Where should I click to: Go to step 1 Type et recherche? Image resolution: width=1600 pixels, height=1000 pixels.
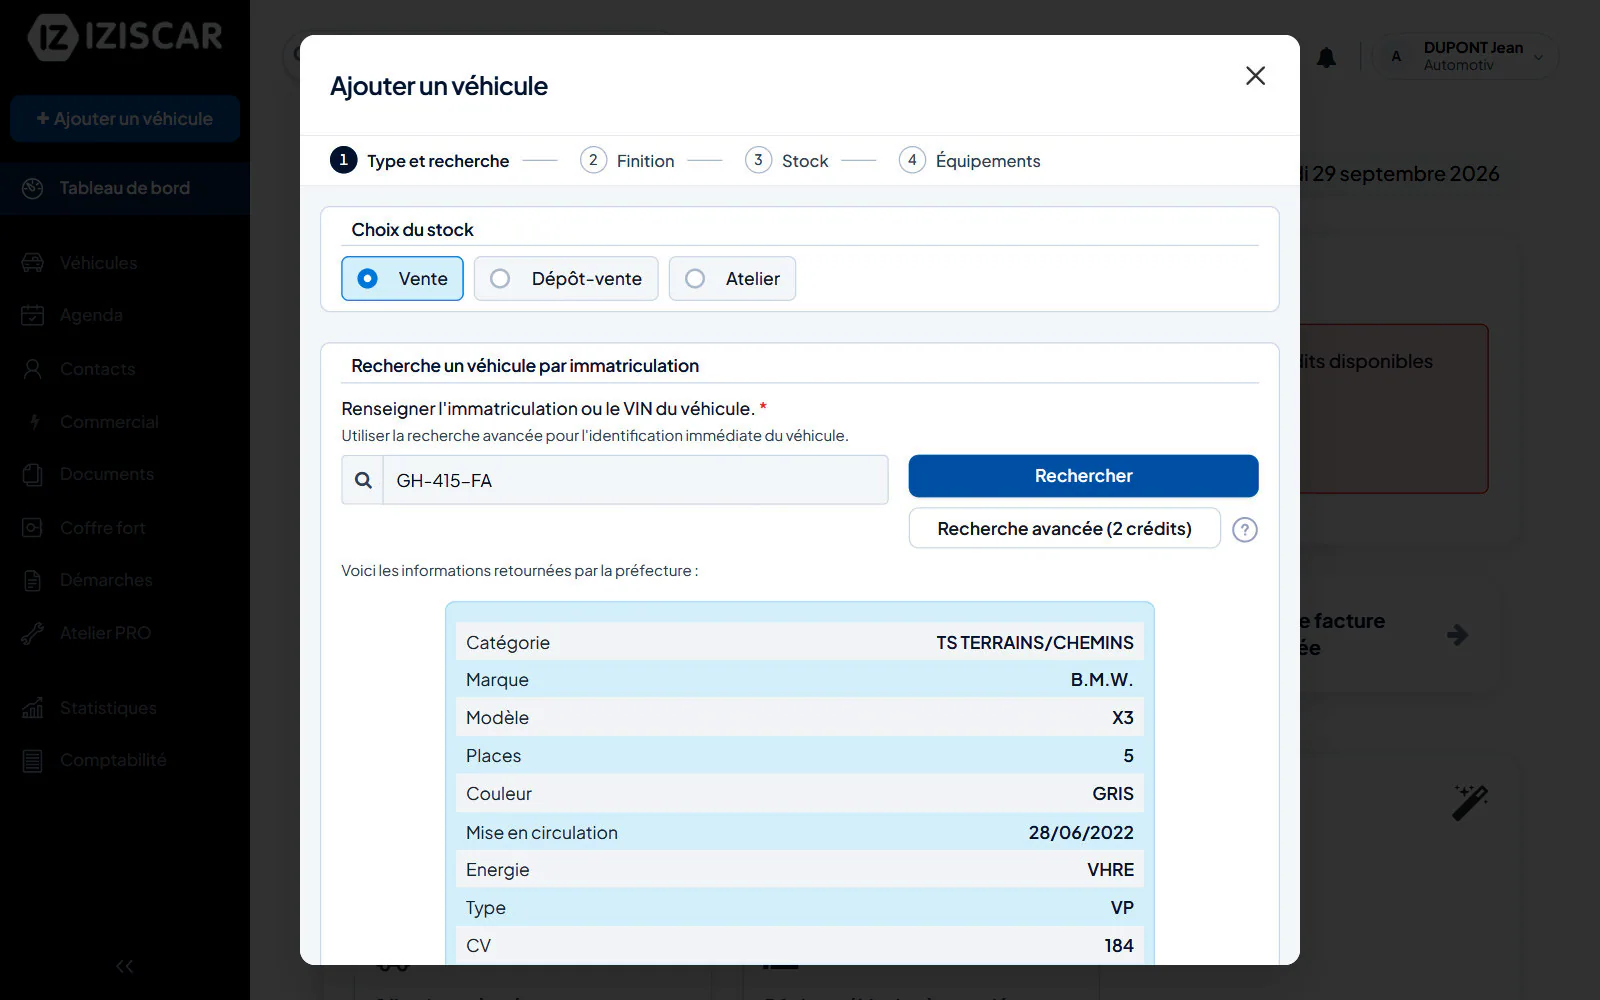[420, 160]
